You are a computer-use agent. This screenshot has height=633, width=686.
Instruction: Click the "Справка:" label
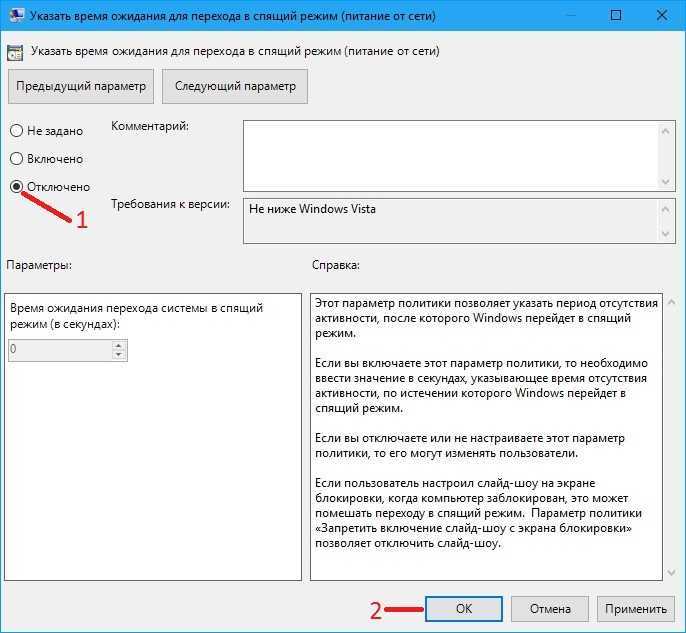click(336, 265)
